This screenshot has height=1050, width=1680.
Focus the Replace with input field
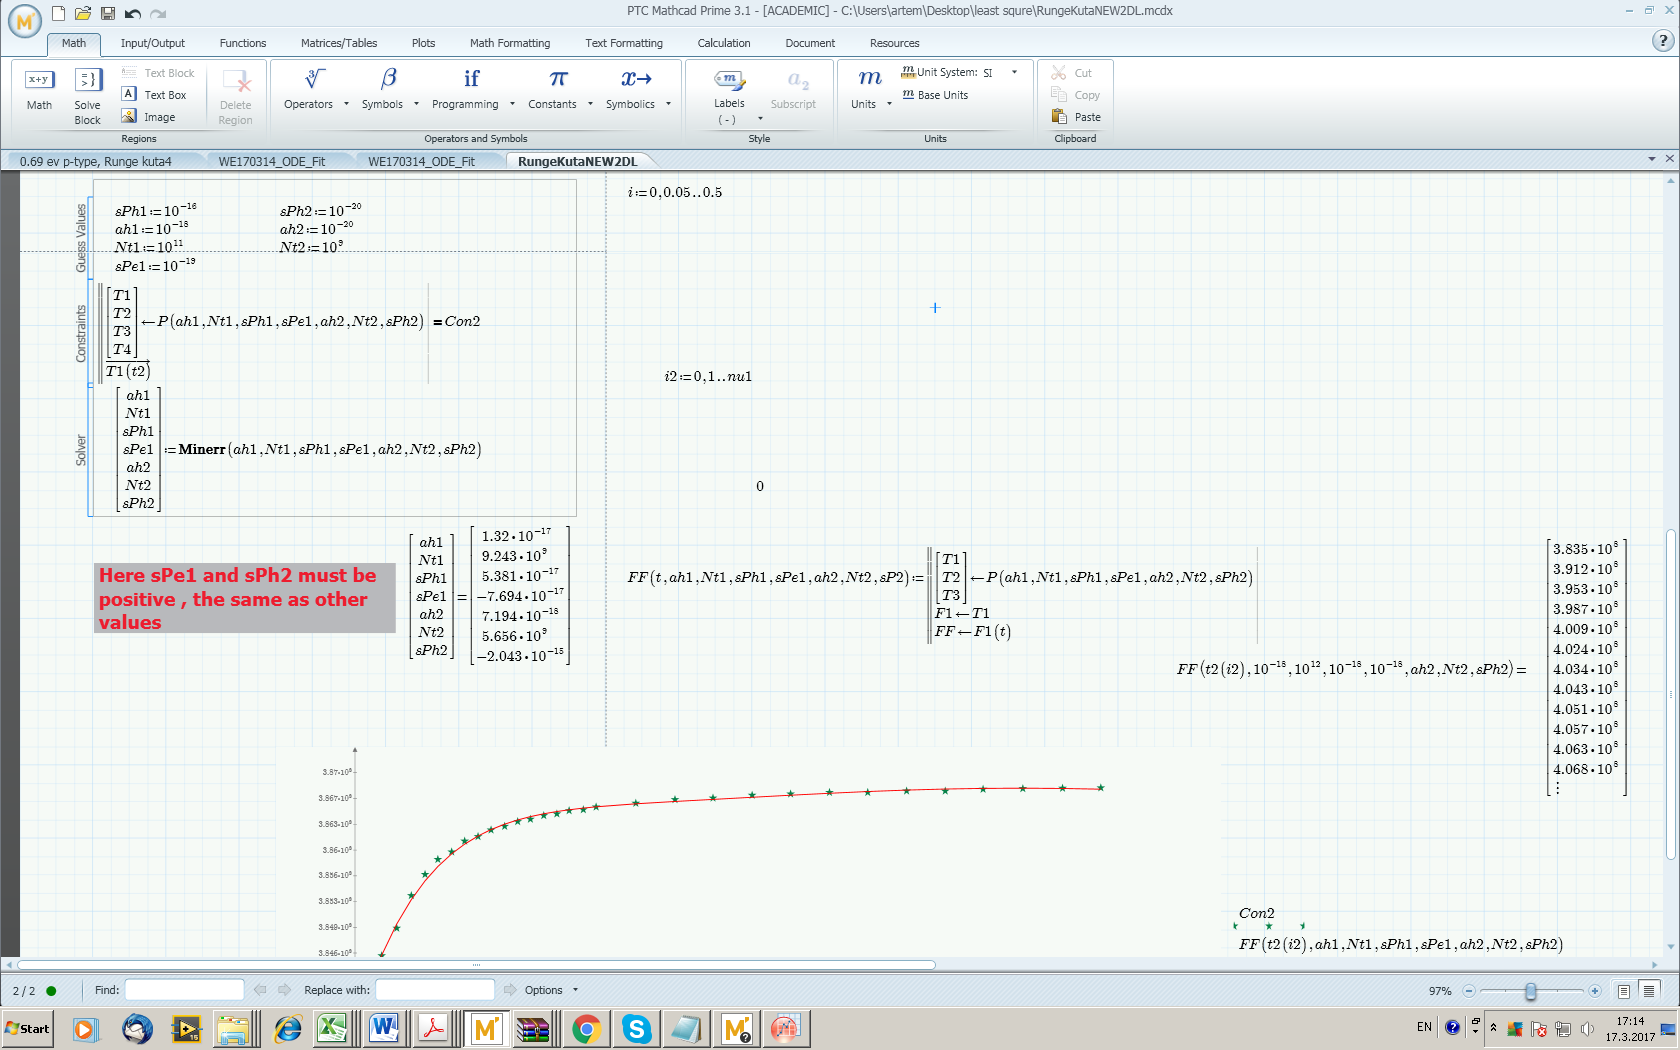435,990
